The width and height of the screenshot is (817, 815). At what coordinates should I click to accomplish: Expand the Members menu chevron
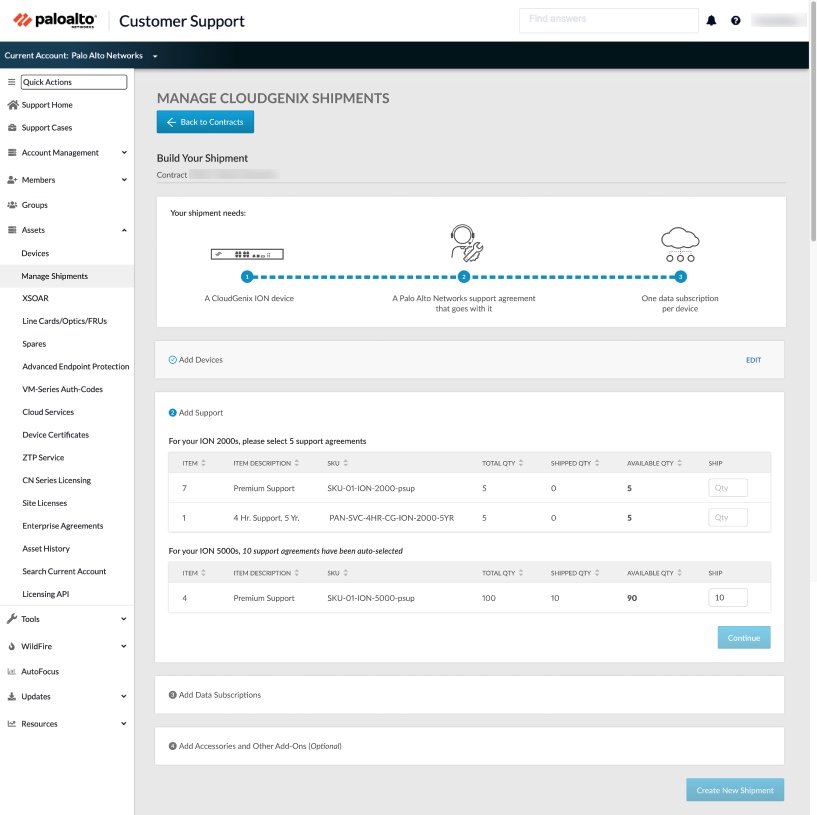click(124, 180)
